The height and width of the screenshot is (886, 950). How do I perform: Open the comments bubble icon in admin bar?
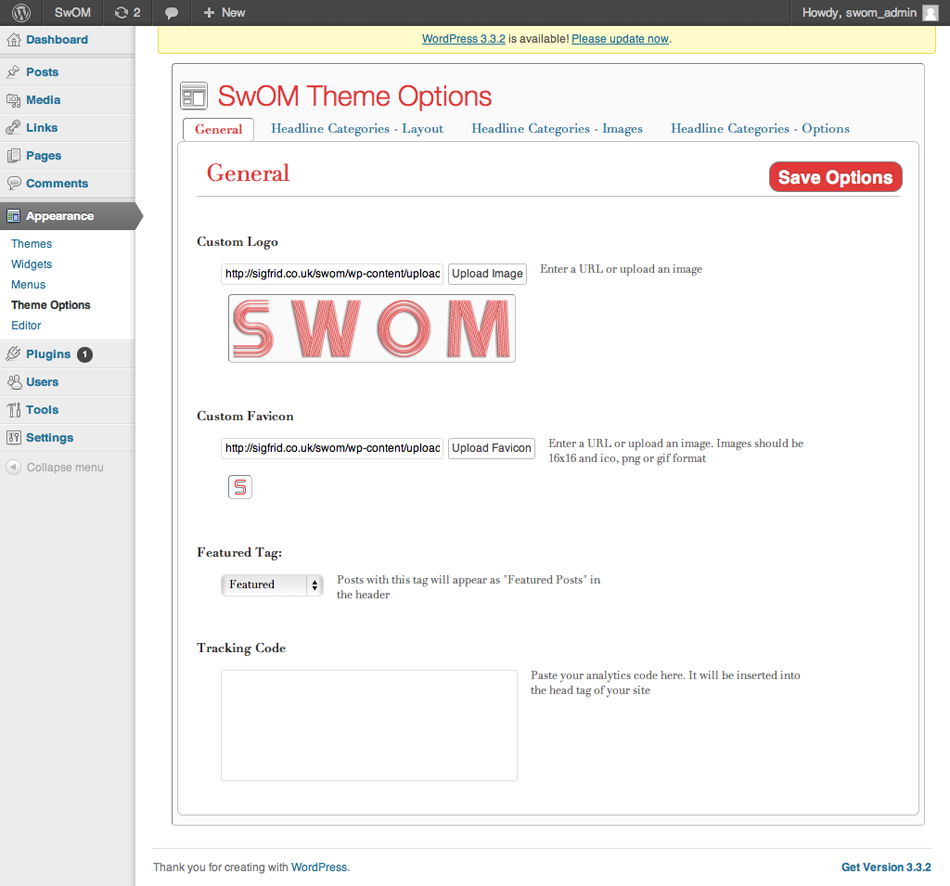pos(171,13)
